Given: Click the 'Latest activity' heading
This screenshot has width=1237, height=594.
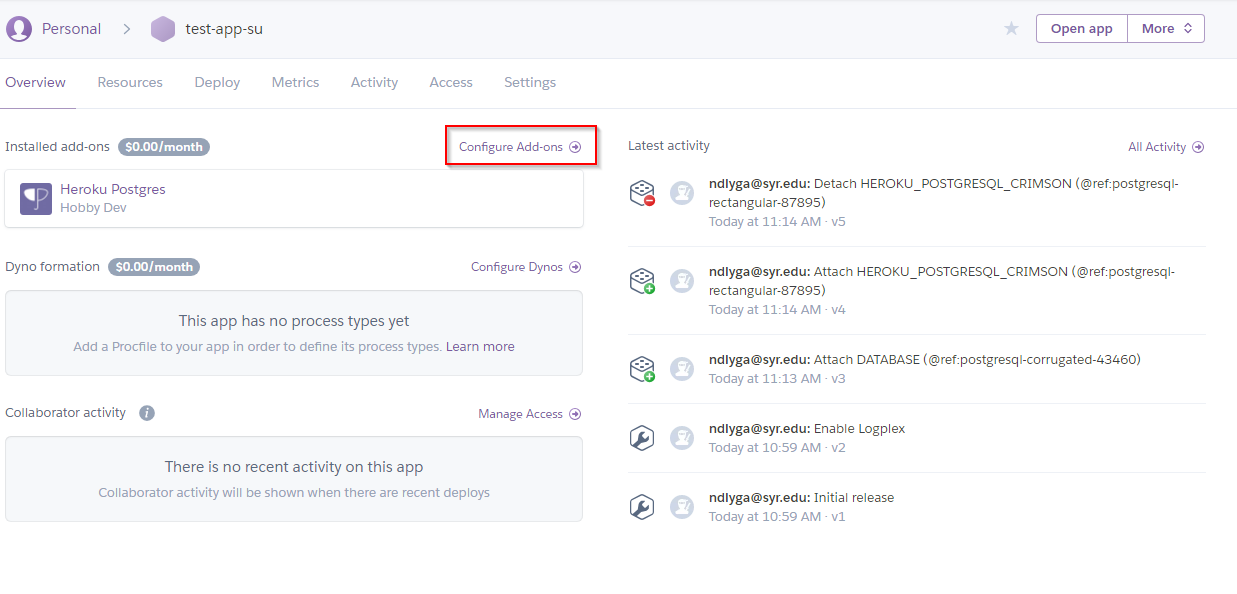Looking at the screenshot, I should click(669, 146).
